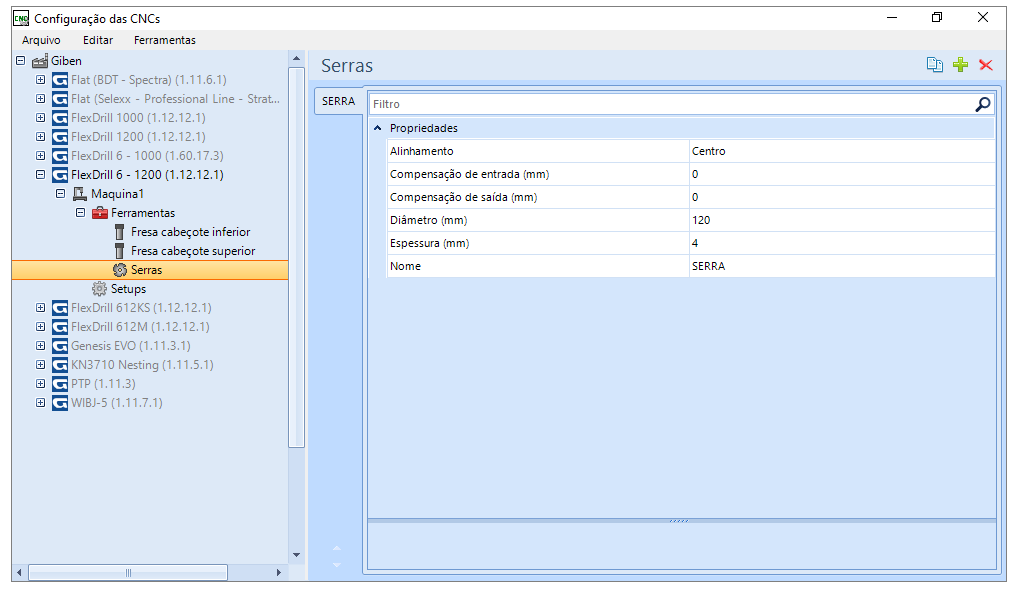Click Fresa cabeçote superior tool icon
The image size is (1025, 594).
(x=120, y=251)
